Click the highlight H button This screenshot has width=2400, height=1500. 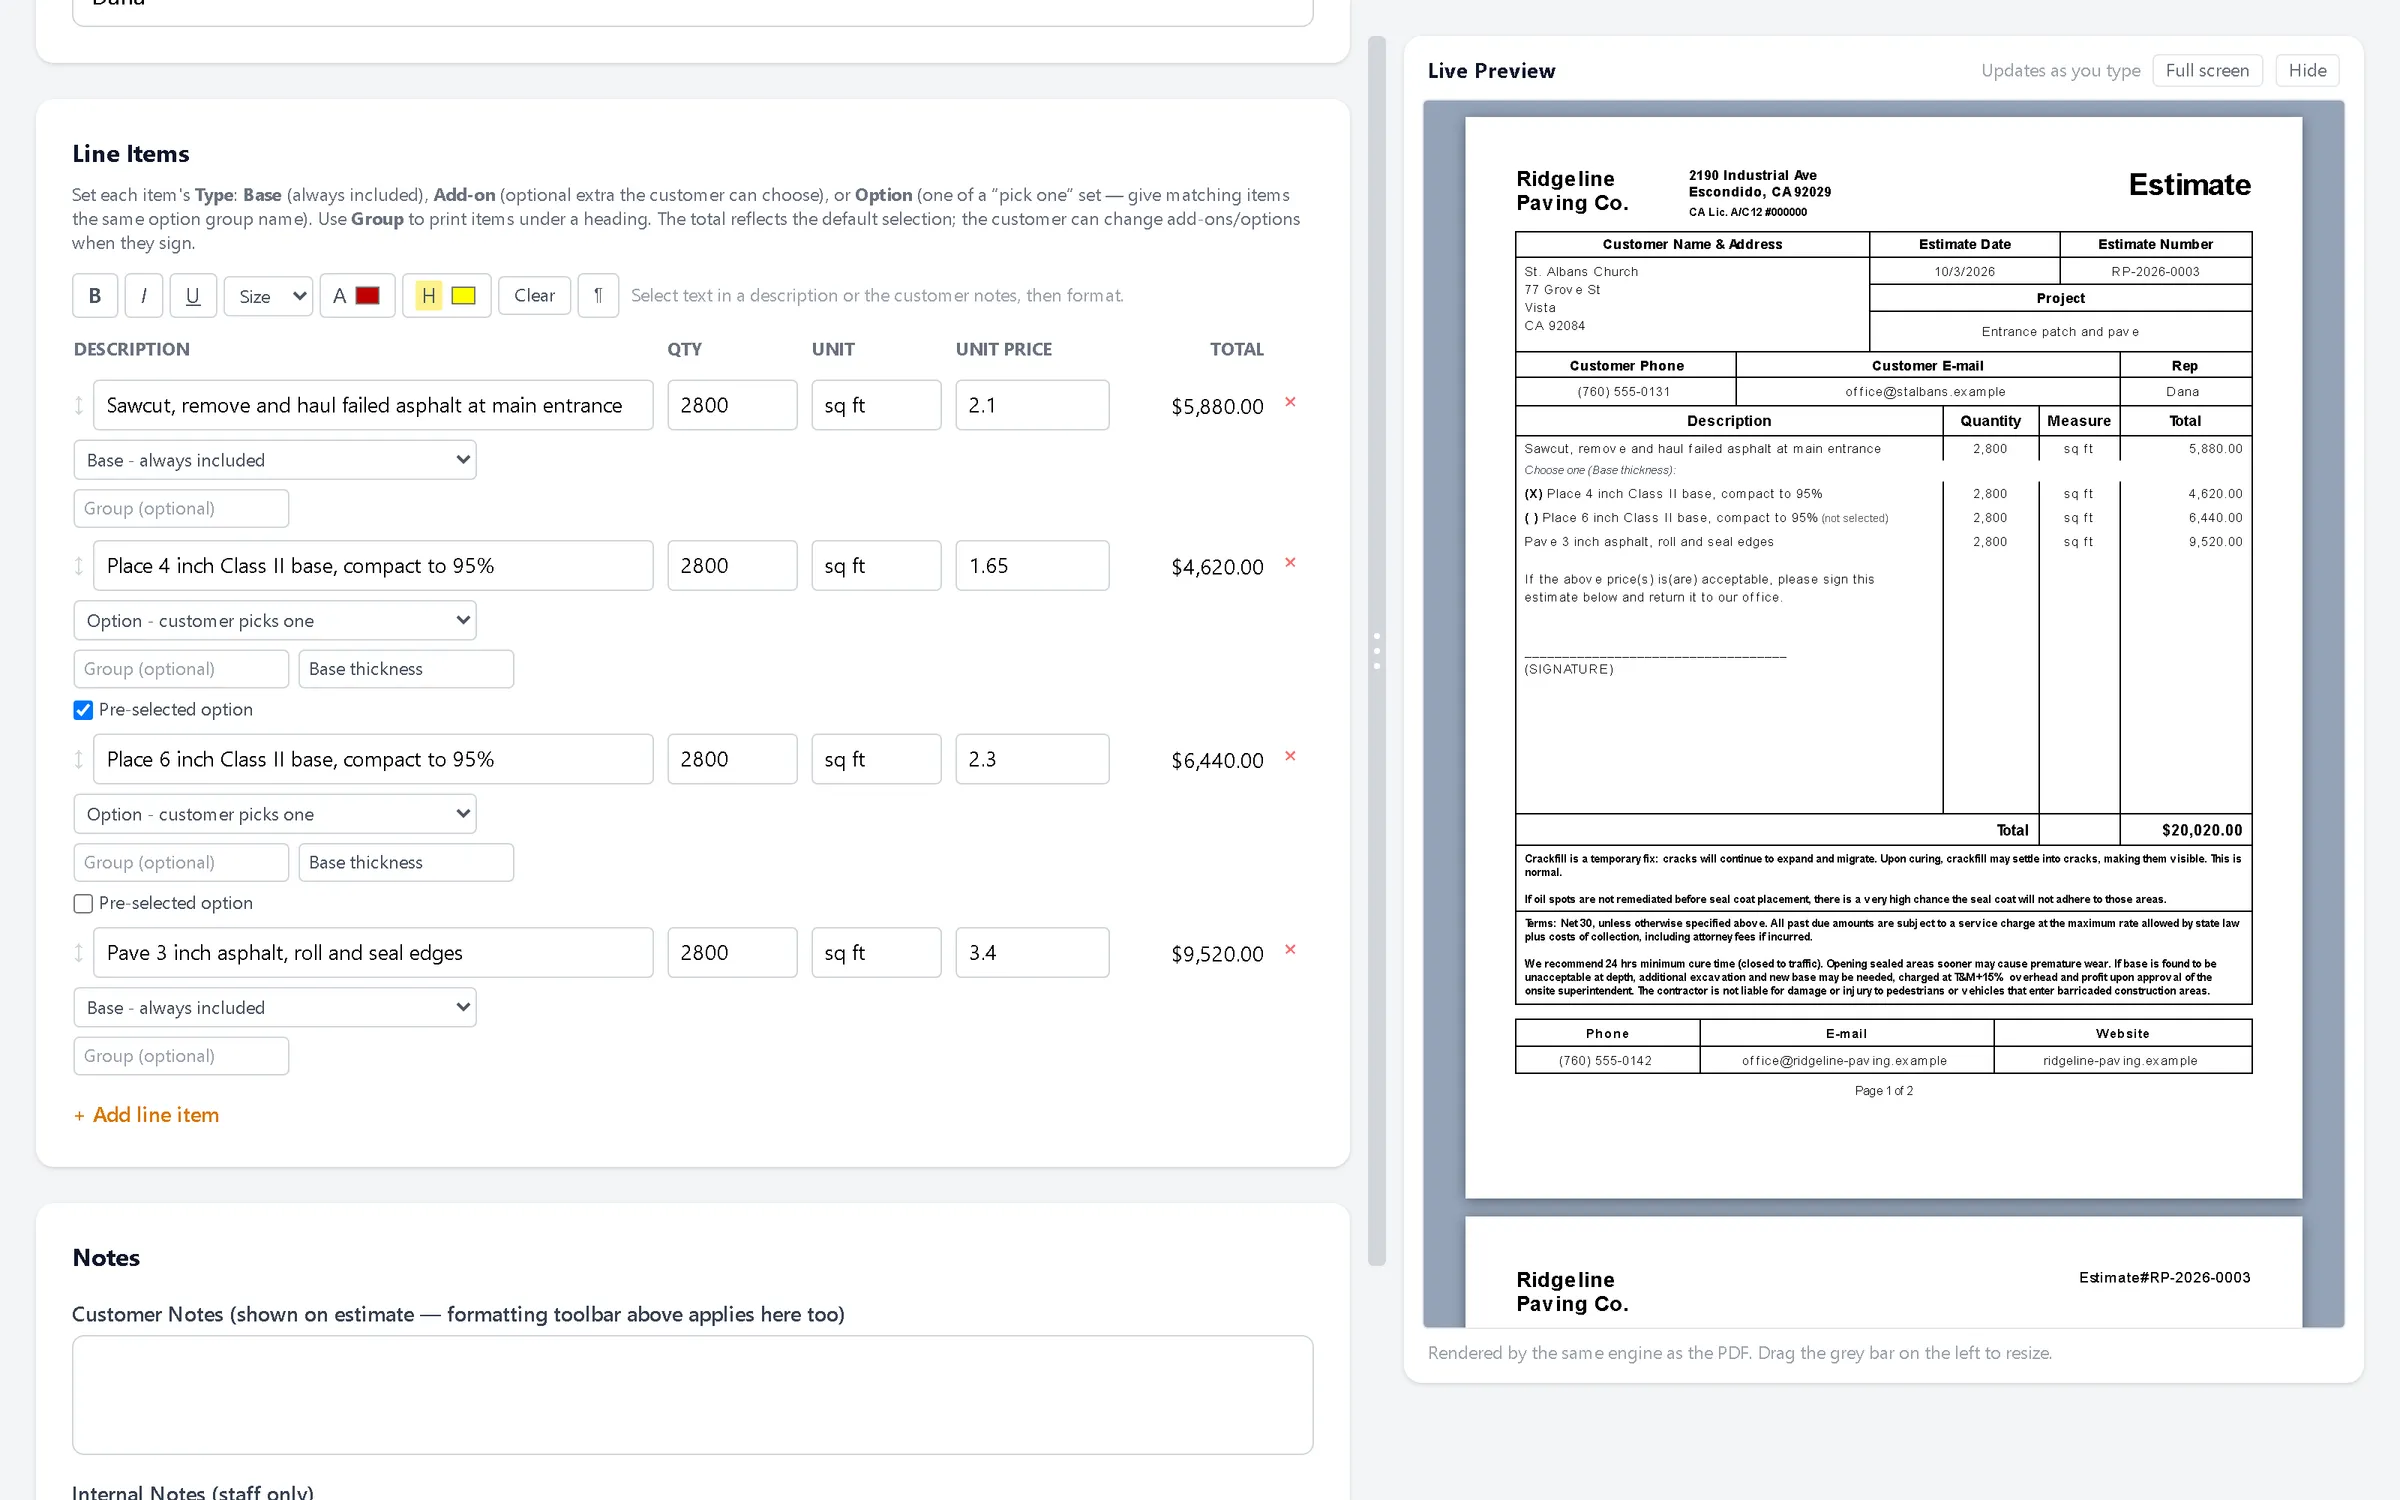pyautogui.click(x=428, y=296)
